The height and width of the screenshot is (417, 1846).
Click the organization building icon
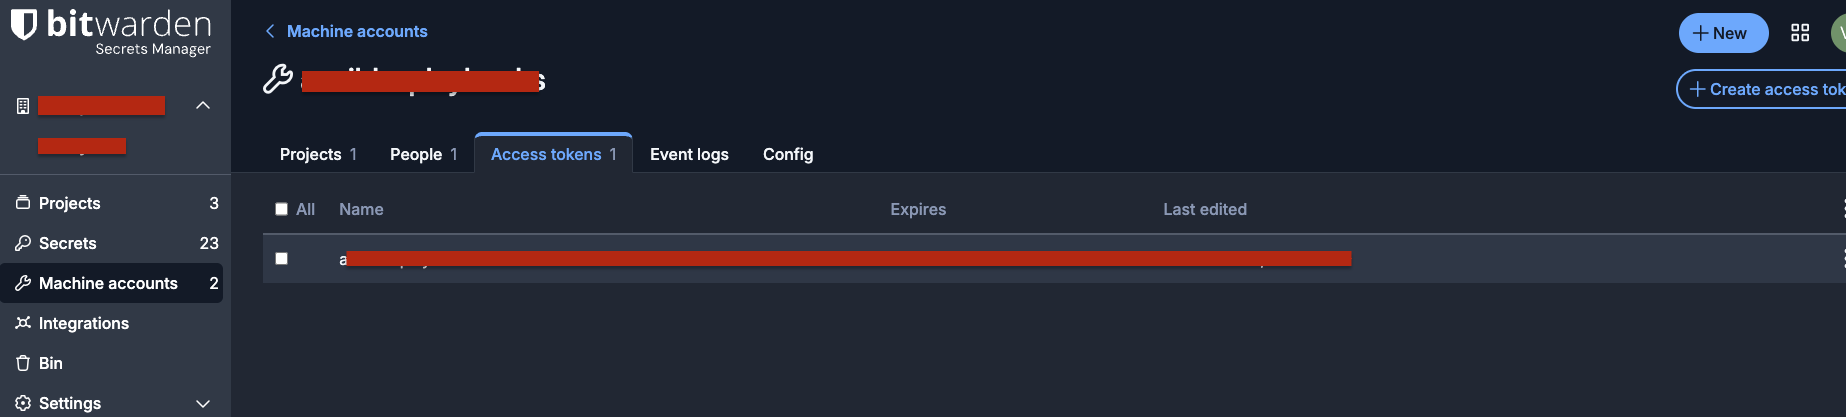tap(23, 106)
